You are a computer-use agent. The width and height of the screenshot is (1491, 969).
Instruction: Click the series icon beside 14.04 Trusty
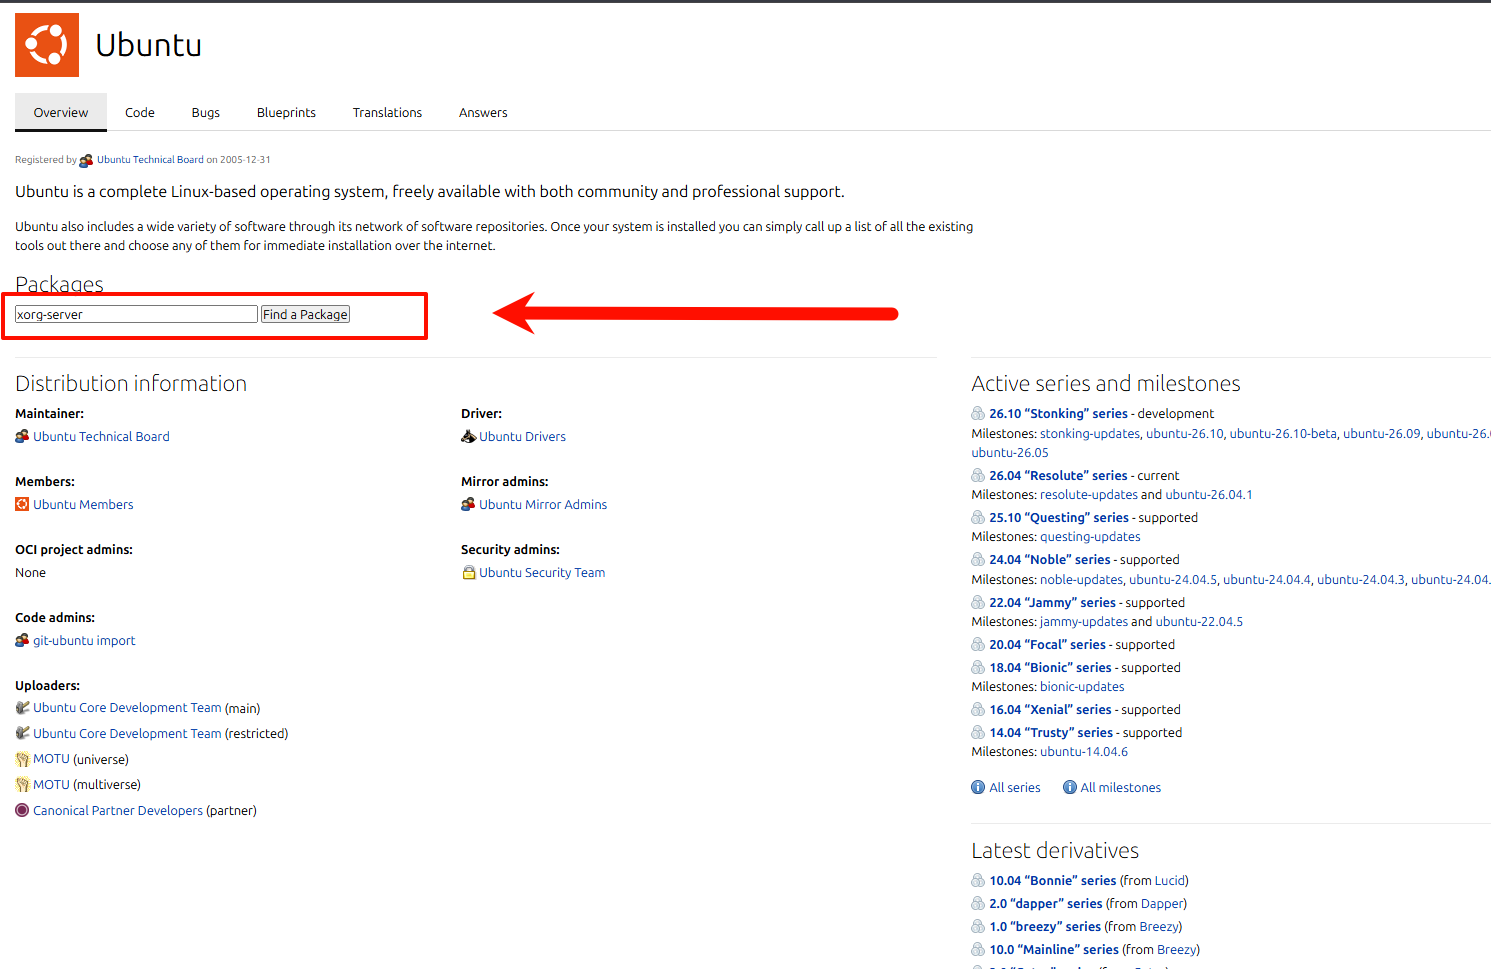click(978, 732)
